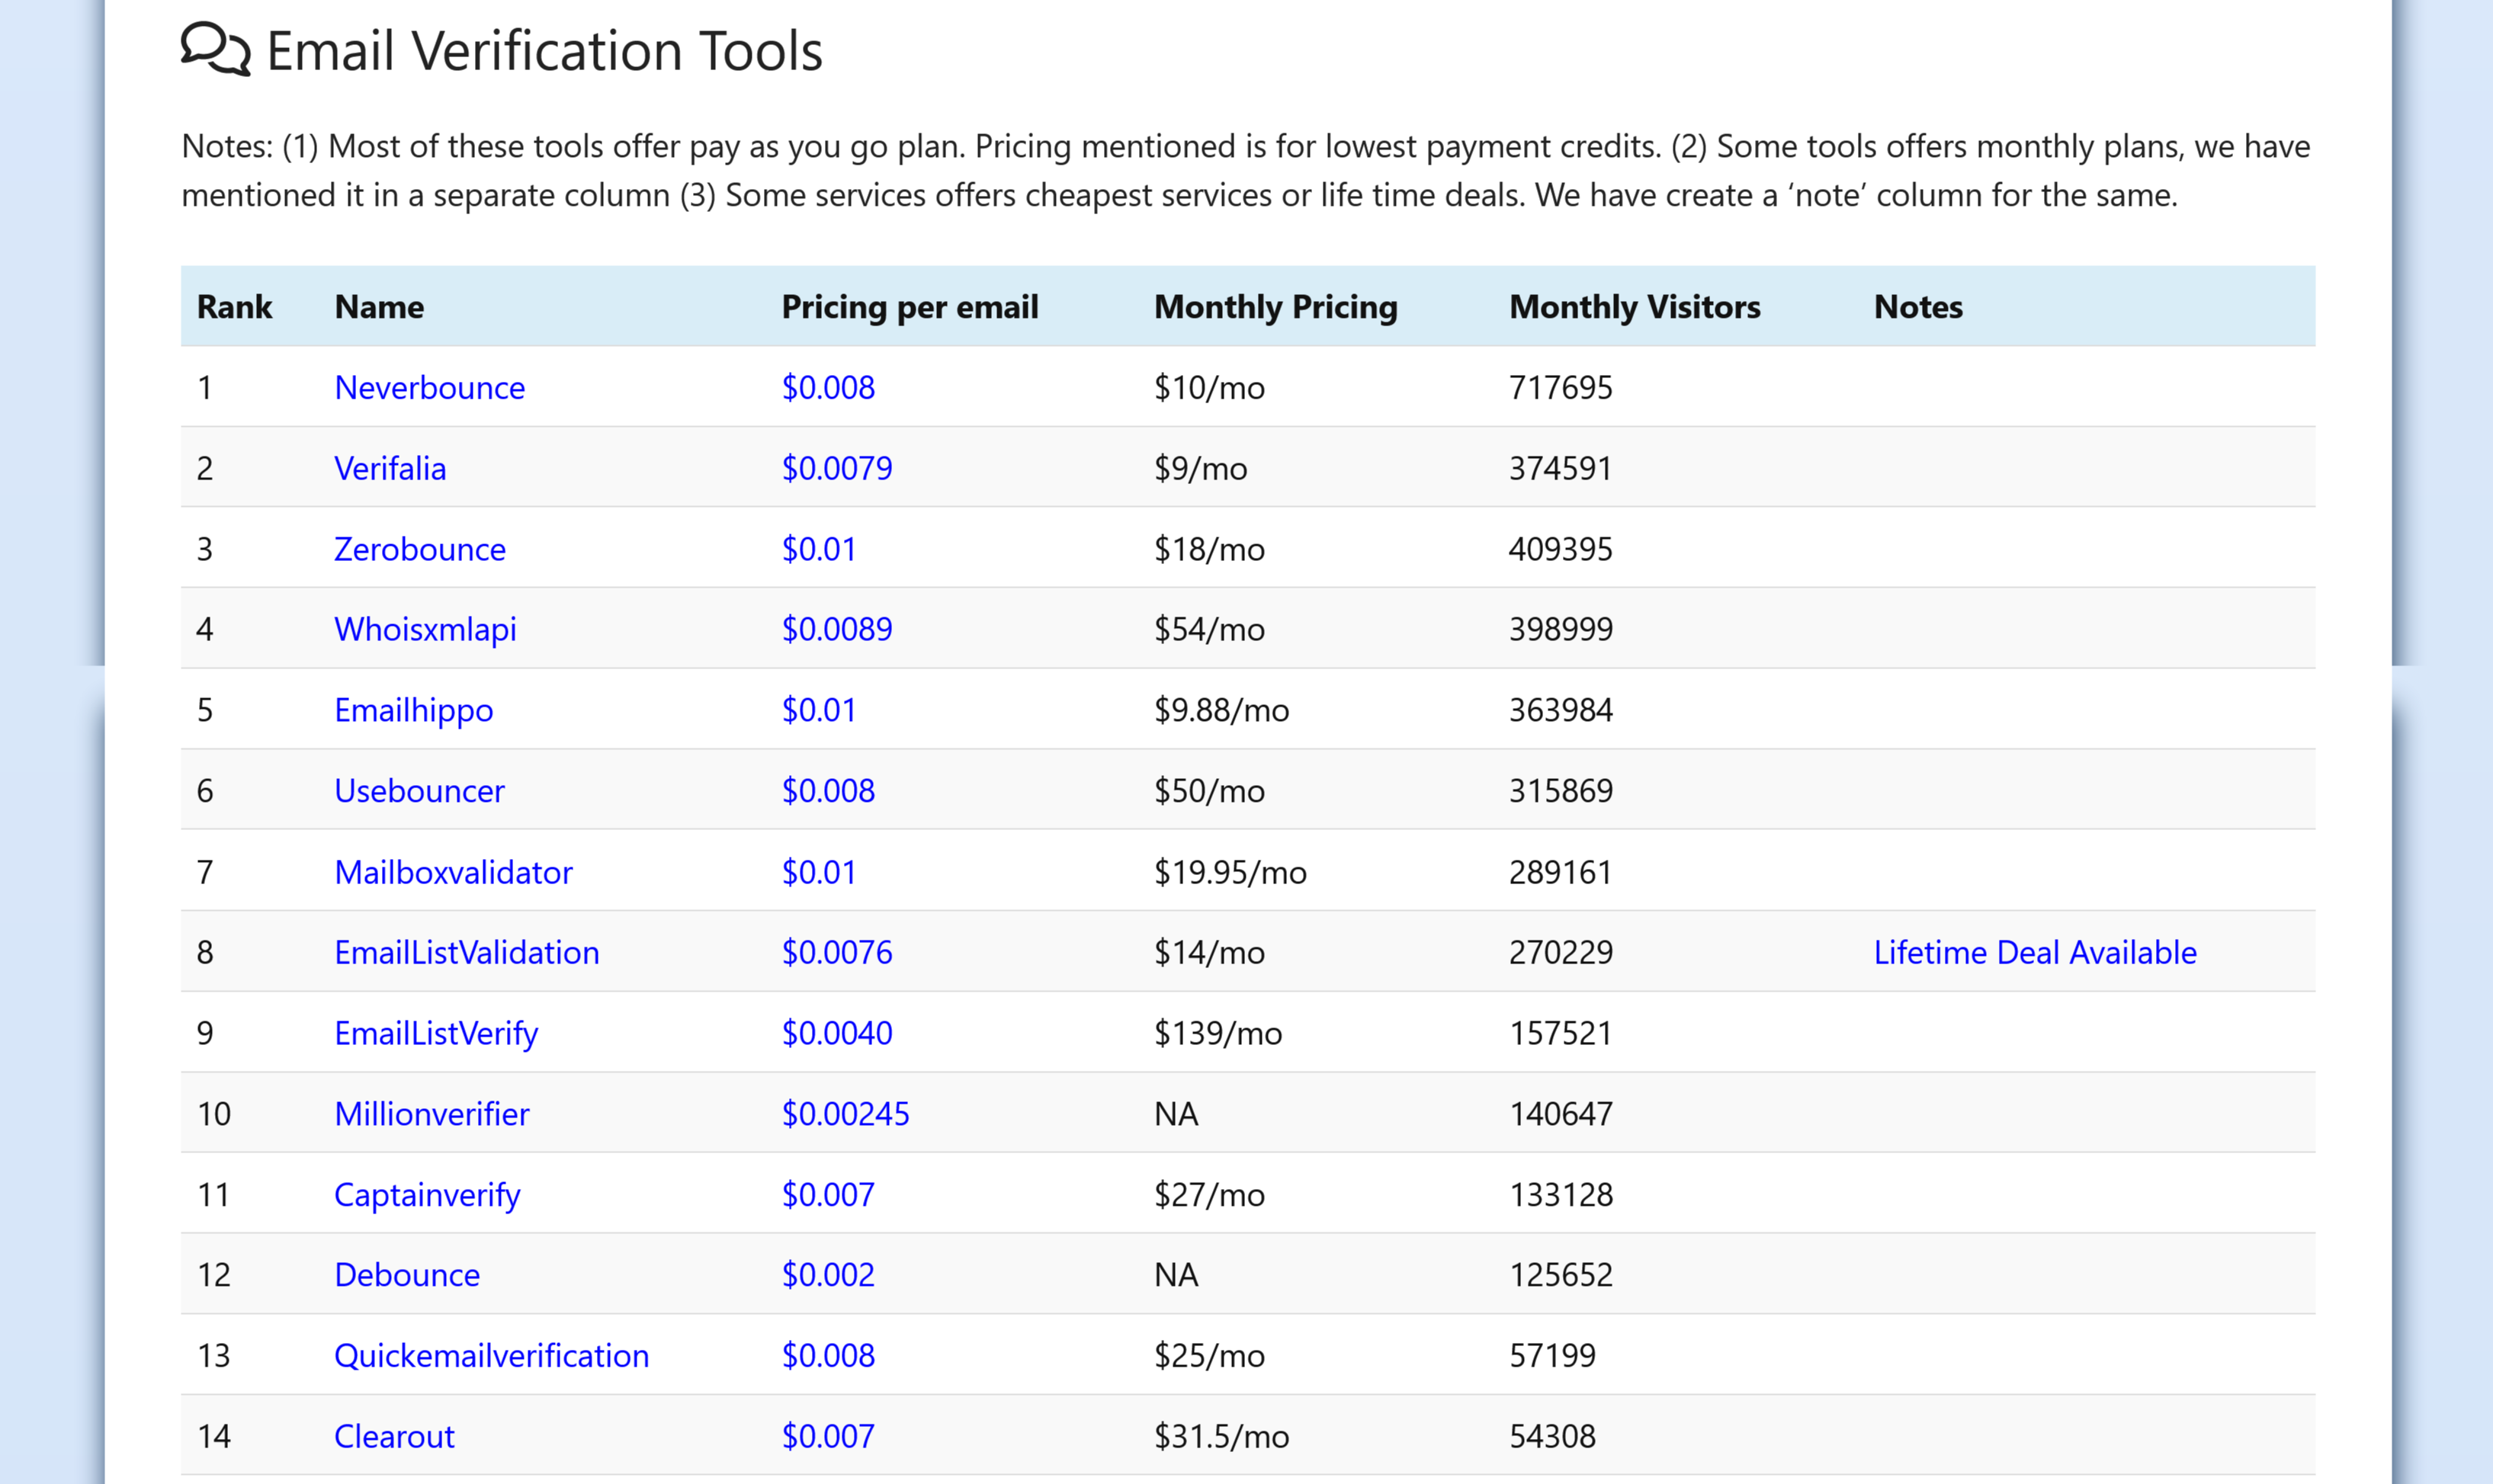The height and width of the screenshot is (1484, 2493).
Task: Open the Neverbounce link
Action: (x=429, y=387)
